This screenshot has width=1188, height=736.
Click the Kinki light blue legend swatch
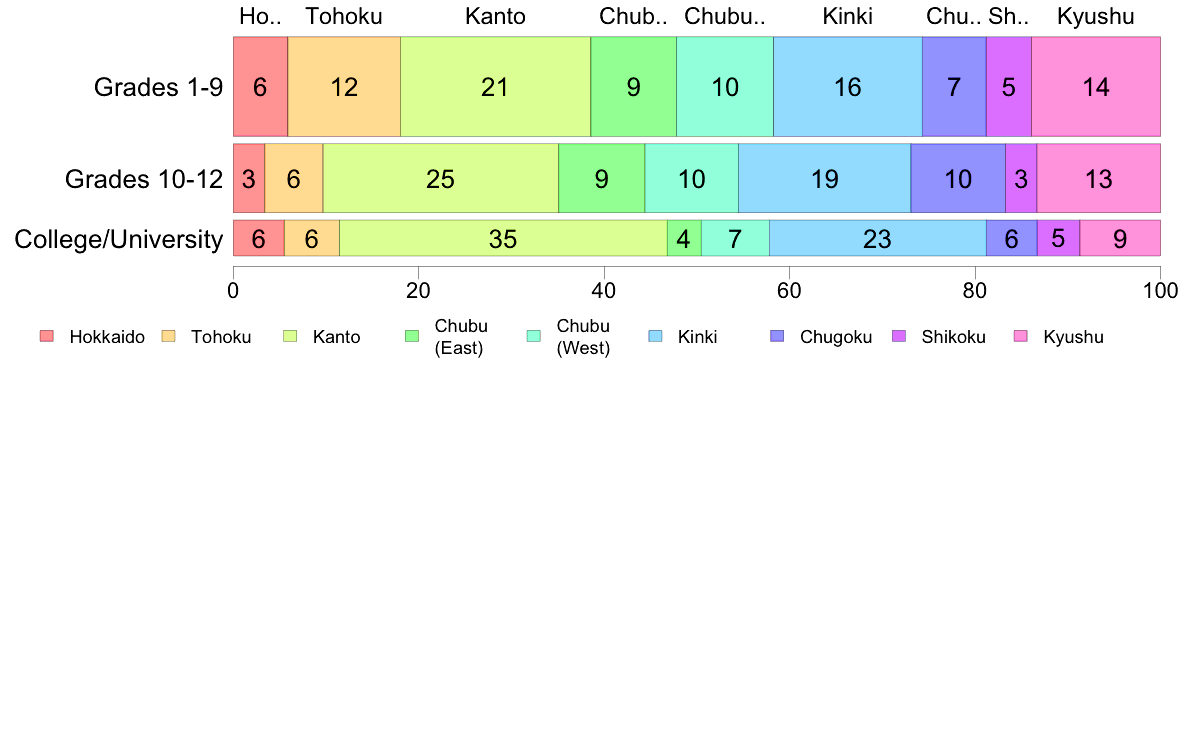(655, 337)
